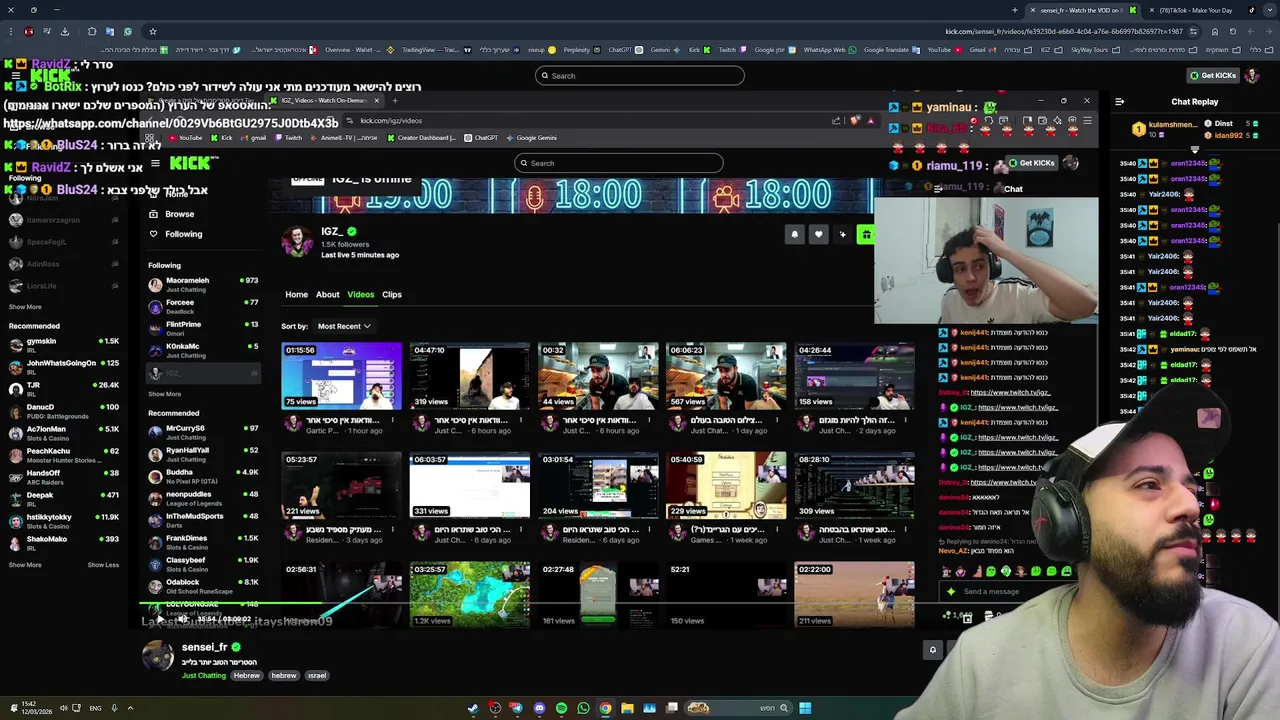The width and height of the screenshot is (1280, 720).
Task: Click the sensei_fr streamer avatar
Action: [x=158, y=656]
